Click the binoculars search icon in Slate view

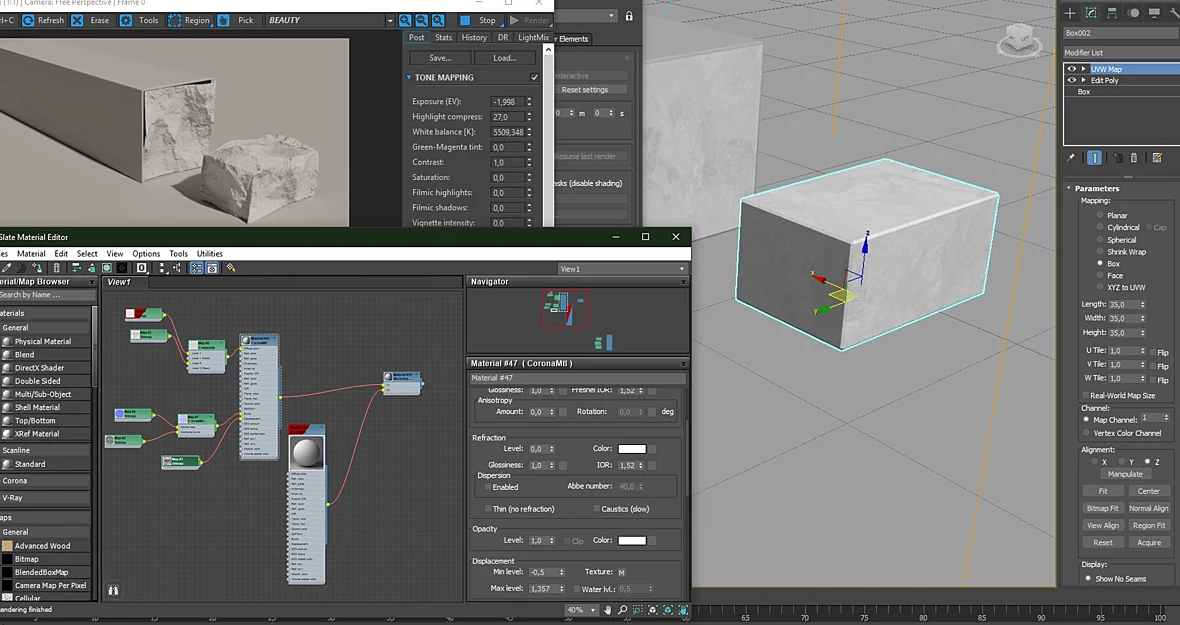113,590
